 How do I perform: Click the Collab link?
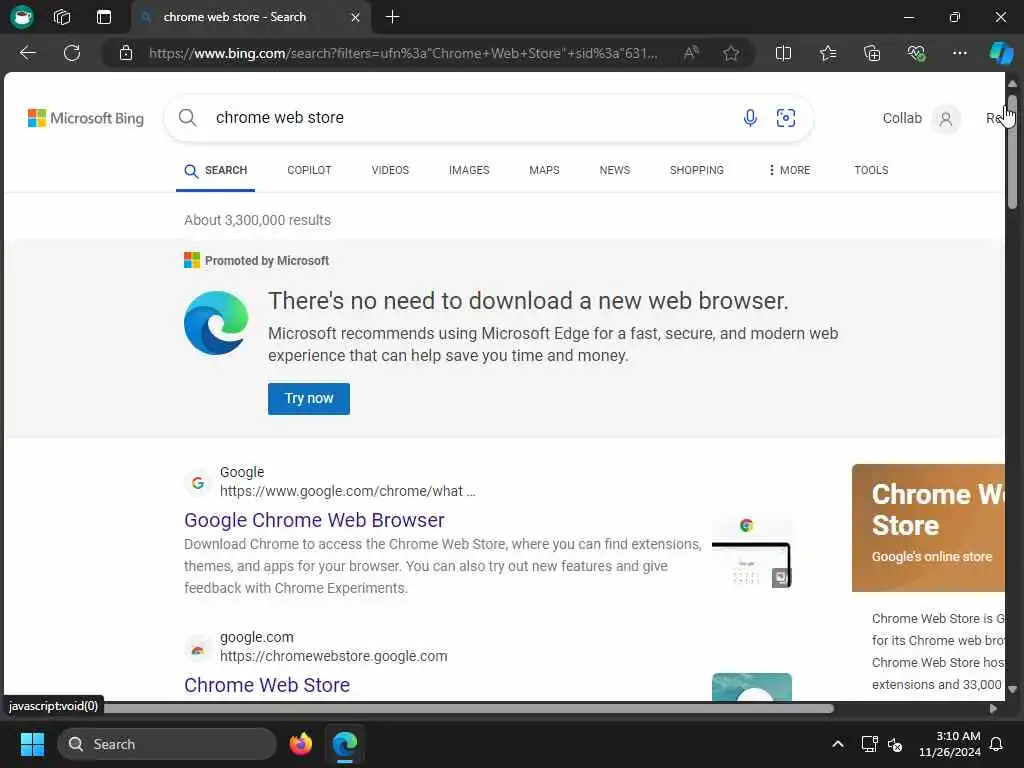902,118
